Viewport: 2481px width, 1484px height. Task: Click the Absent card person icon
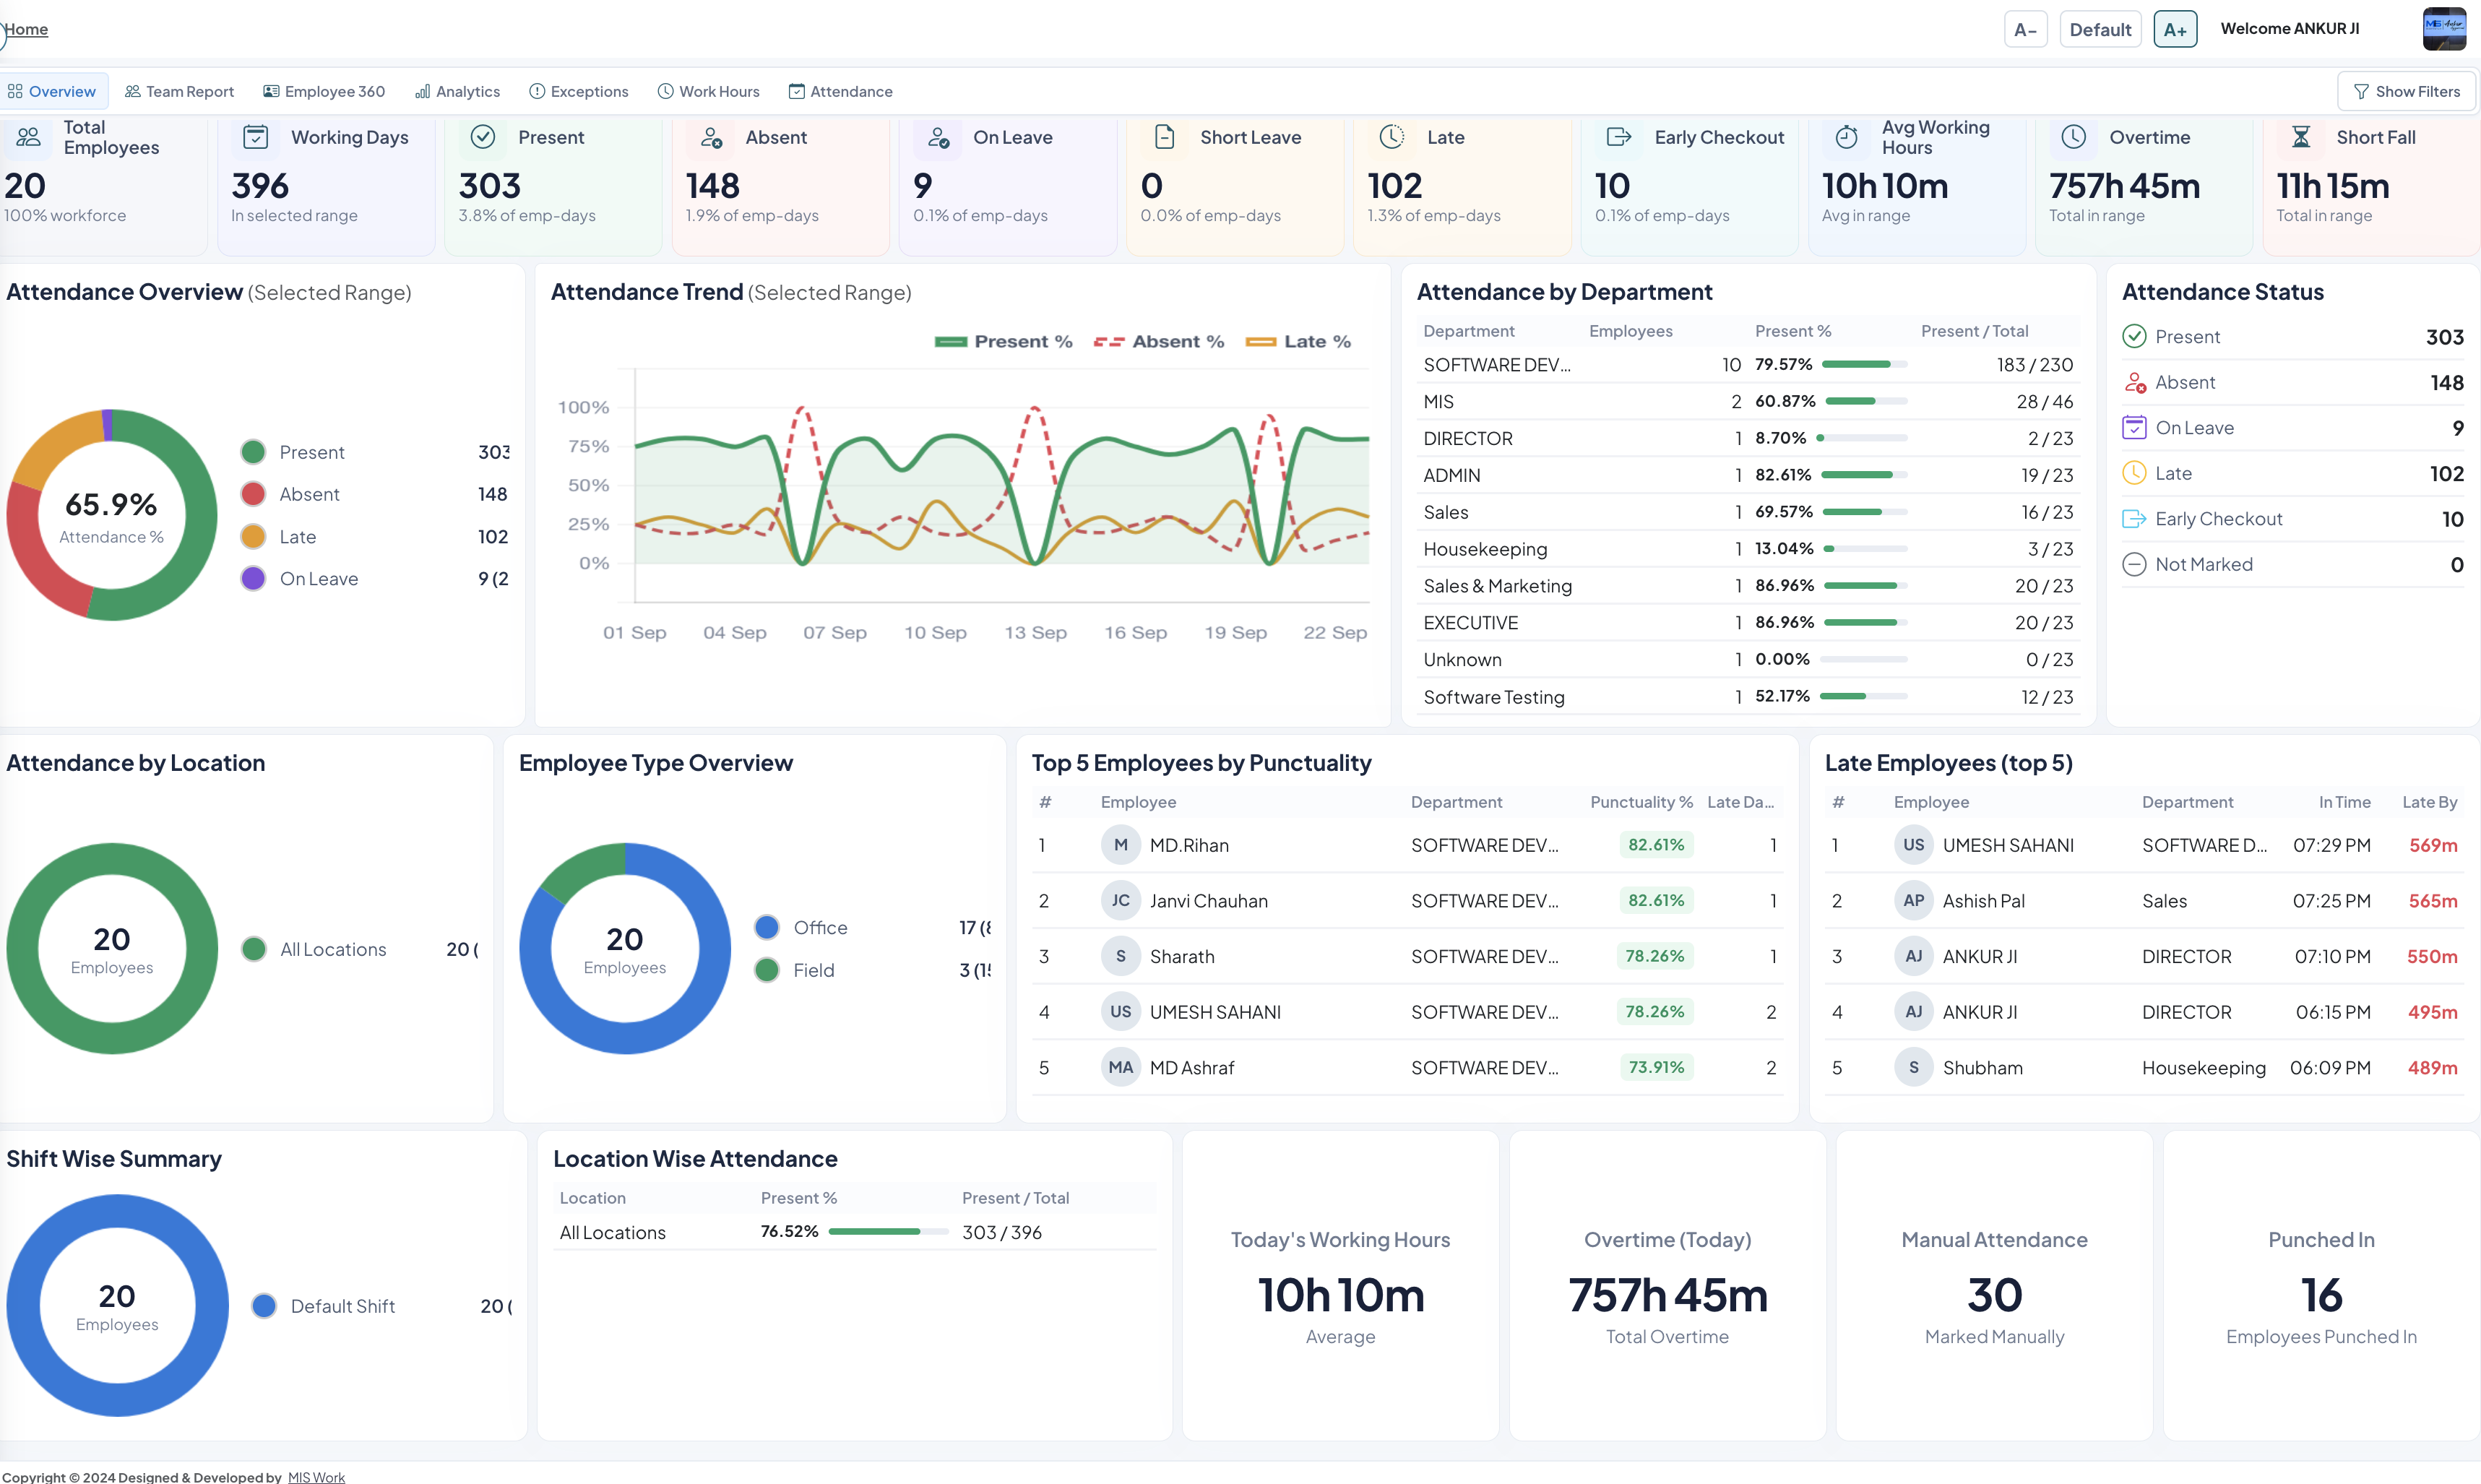pyautogui.click(x=711, y=137)
